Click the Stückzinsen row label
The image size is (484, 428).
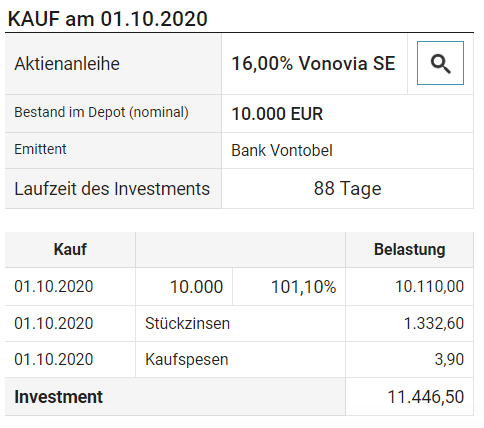(187, 323)
